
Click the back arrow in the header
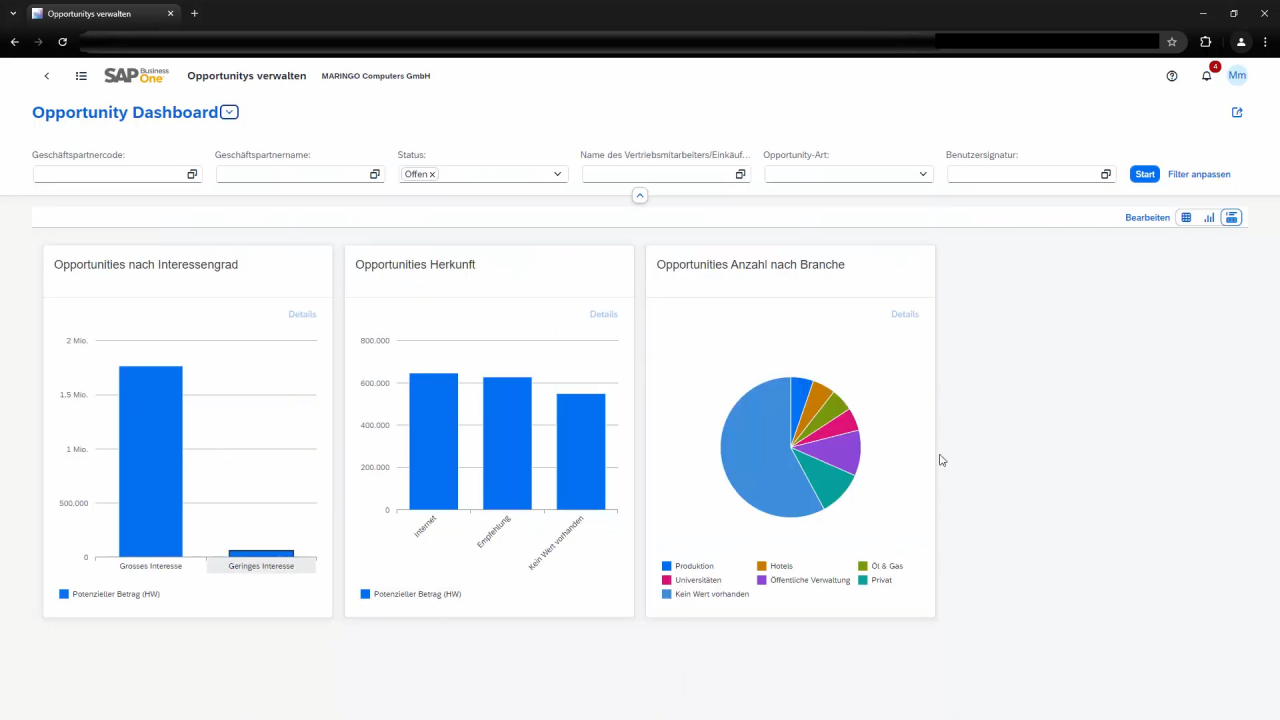pyautogui.click(x=46, y=75)
